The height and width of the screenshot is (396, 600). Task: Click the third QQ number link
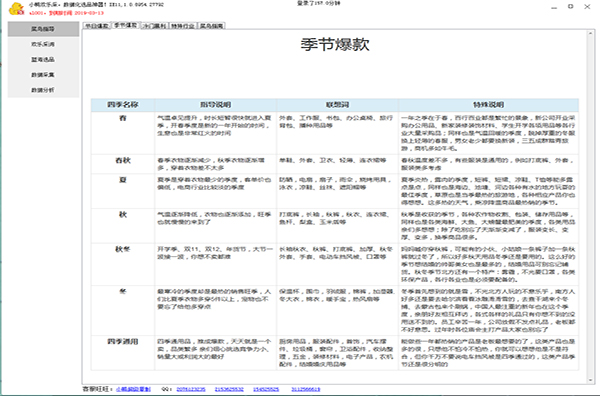tap(266, 389)
